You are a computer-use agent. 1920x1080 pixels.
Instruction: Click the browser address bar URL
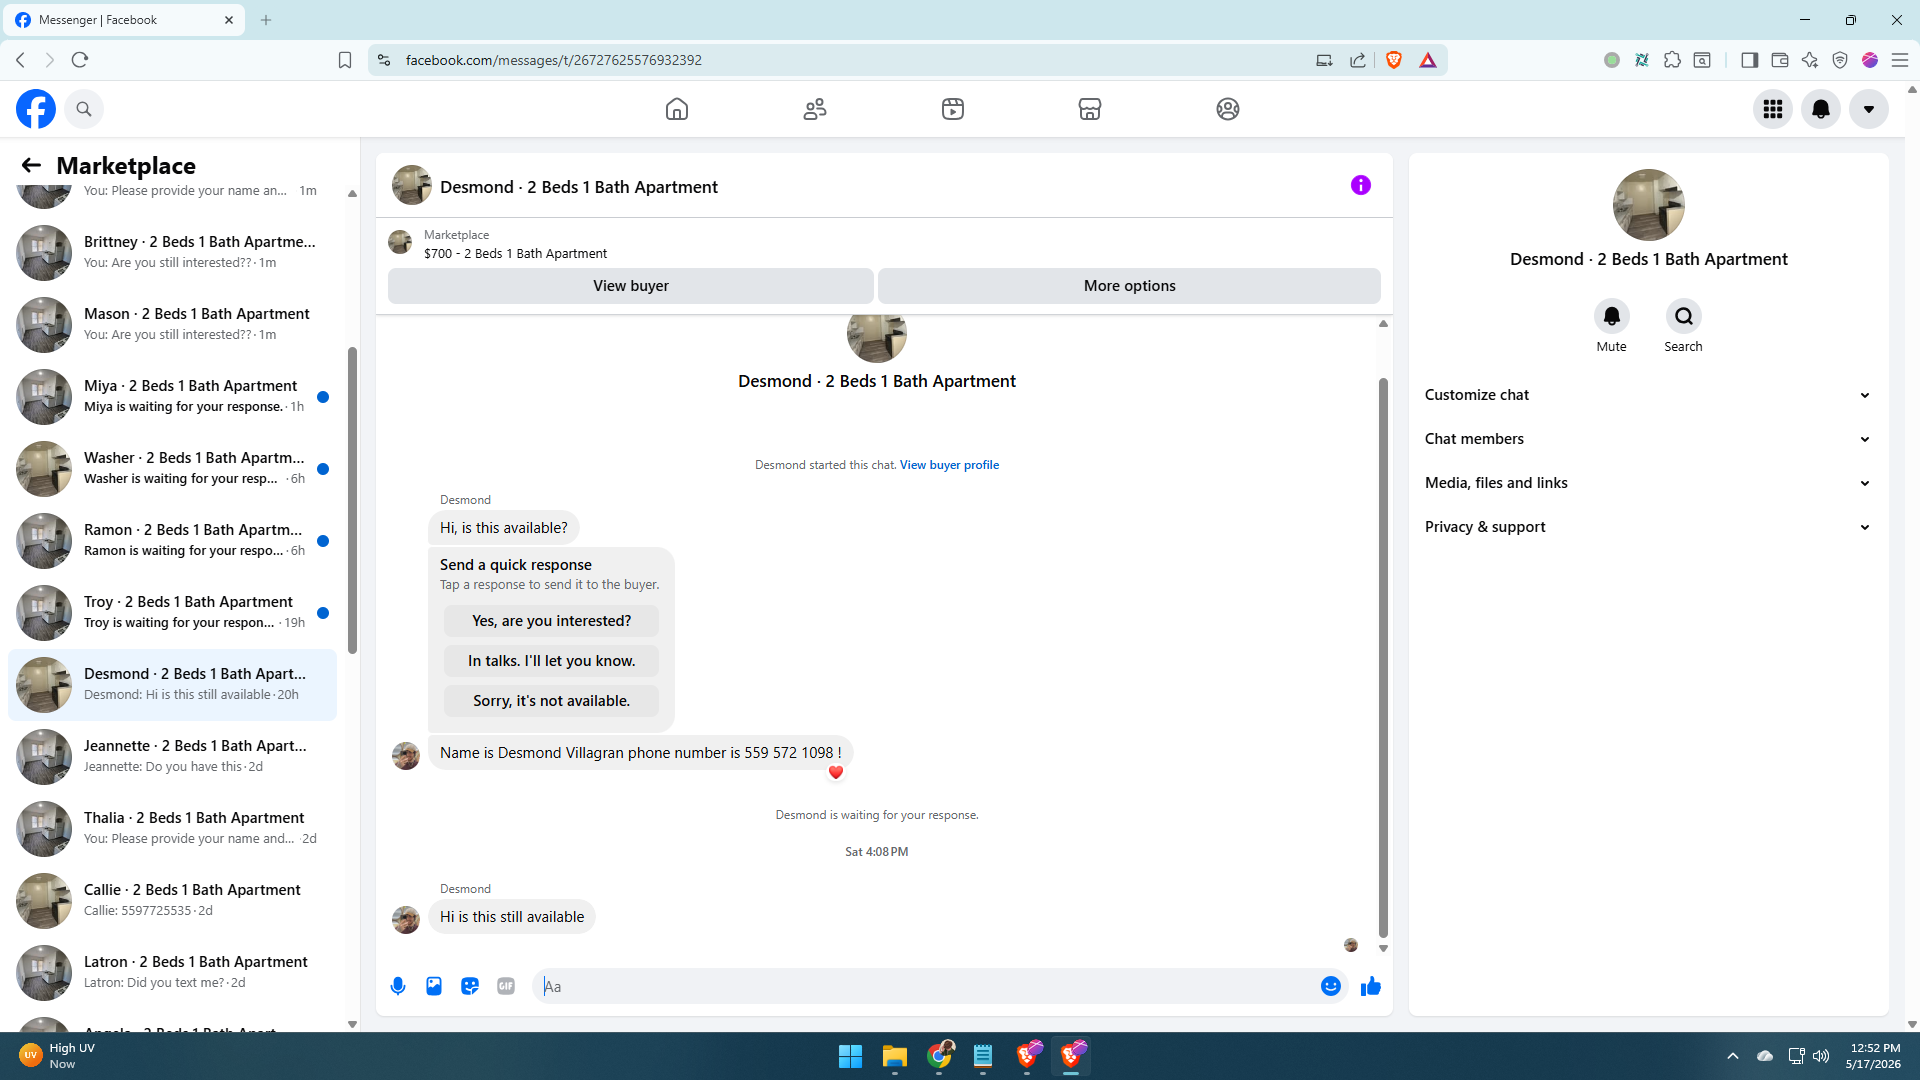[x=554, y=60]
